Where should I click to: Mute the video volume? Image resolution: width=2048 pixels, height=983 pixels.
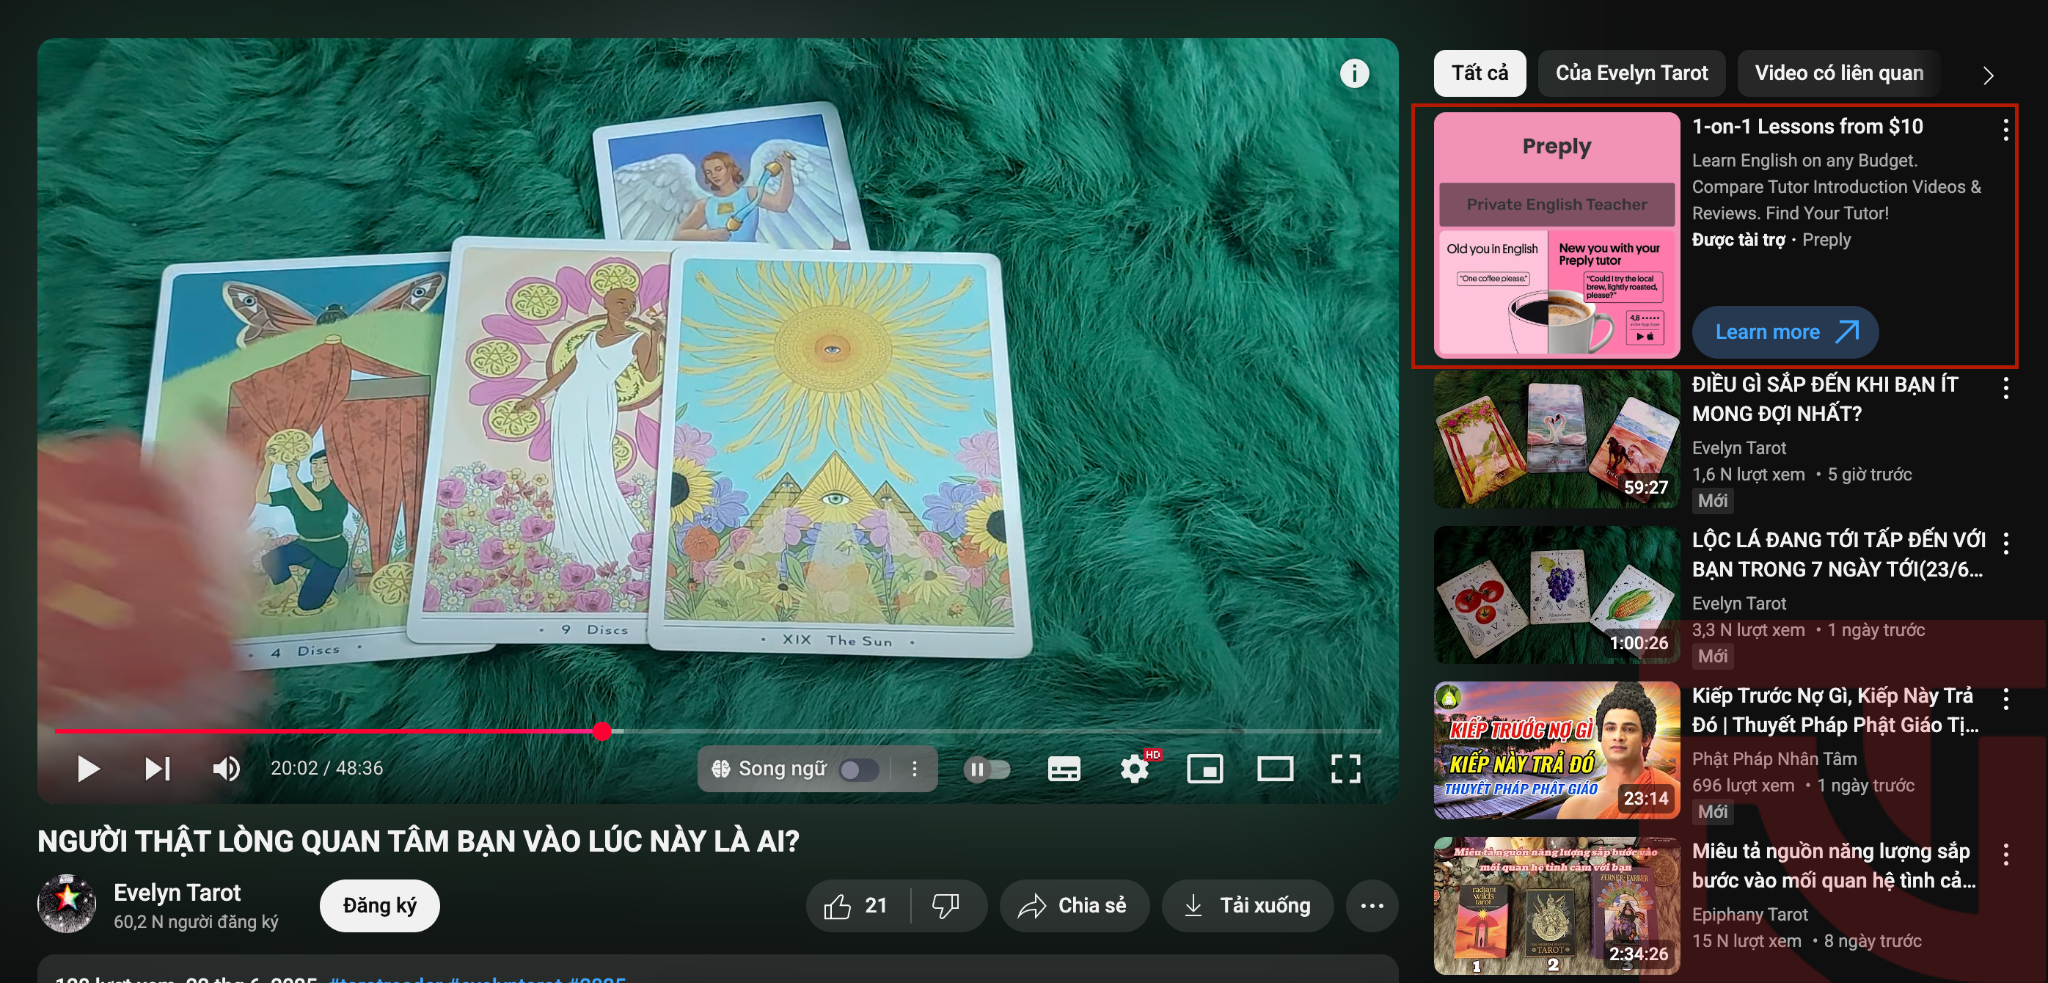tap(226, 768)
